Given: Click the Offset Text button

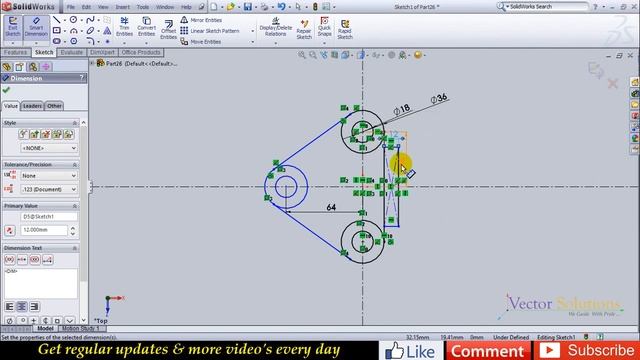Looking at the screenshot, I should [48, 260].
